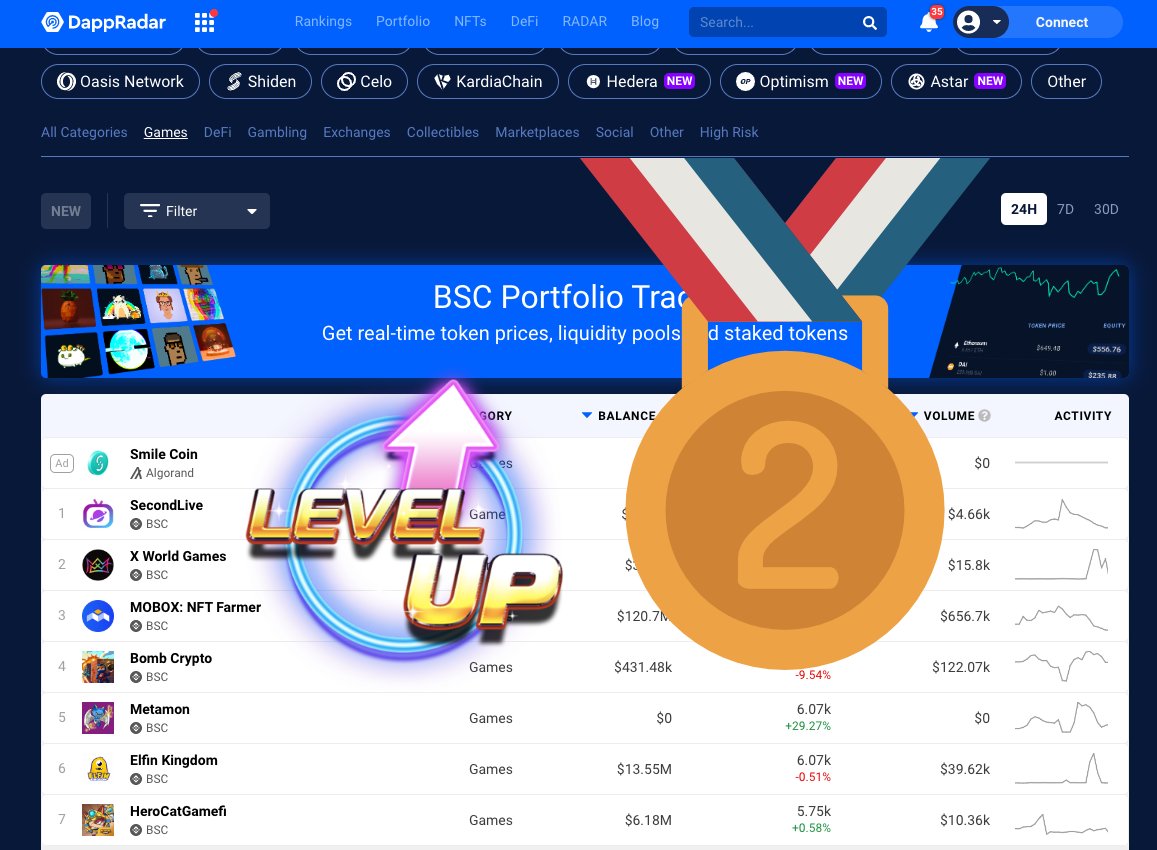Open the notifications bell
The image size is (1157, 850).
(929, 22)
